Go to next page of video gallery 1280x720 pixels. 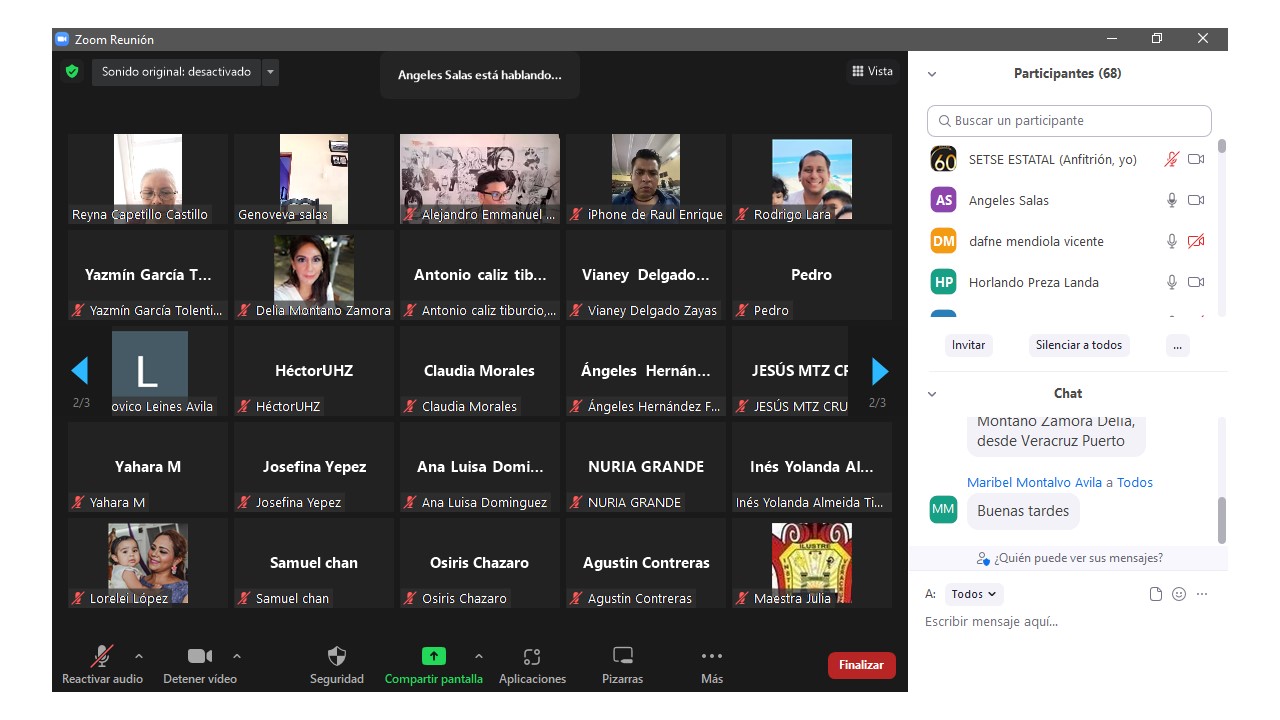pos(880,371)
